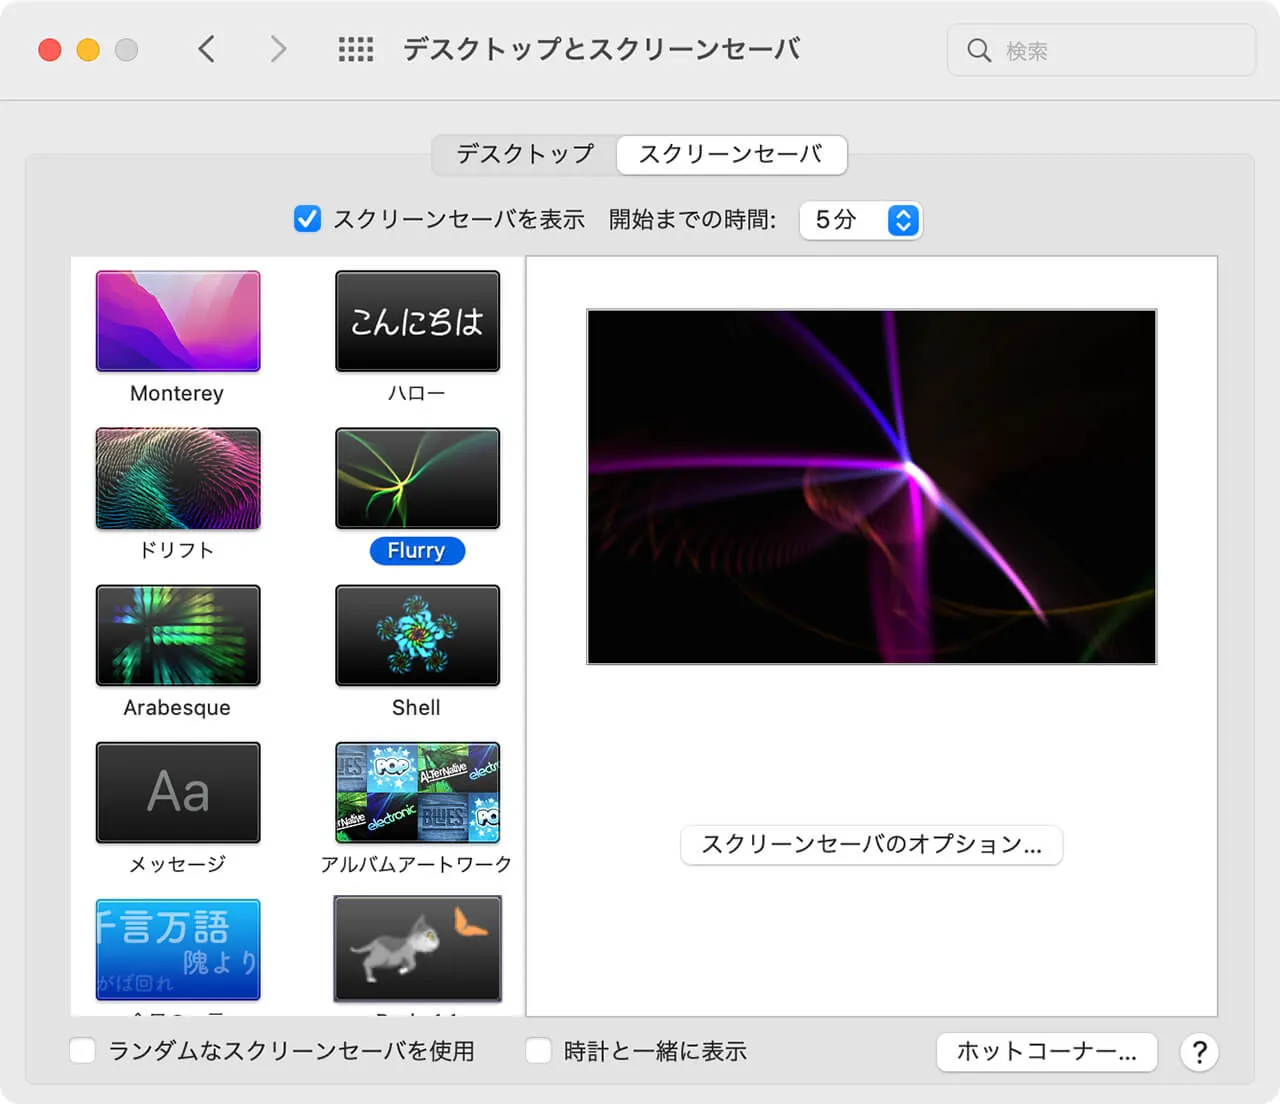Go forward with the right chevron arrow
Image resolution: width=1280 pixels, height=1104 pixels.
pyautogui.click(x=278, y=49)
